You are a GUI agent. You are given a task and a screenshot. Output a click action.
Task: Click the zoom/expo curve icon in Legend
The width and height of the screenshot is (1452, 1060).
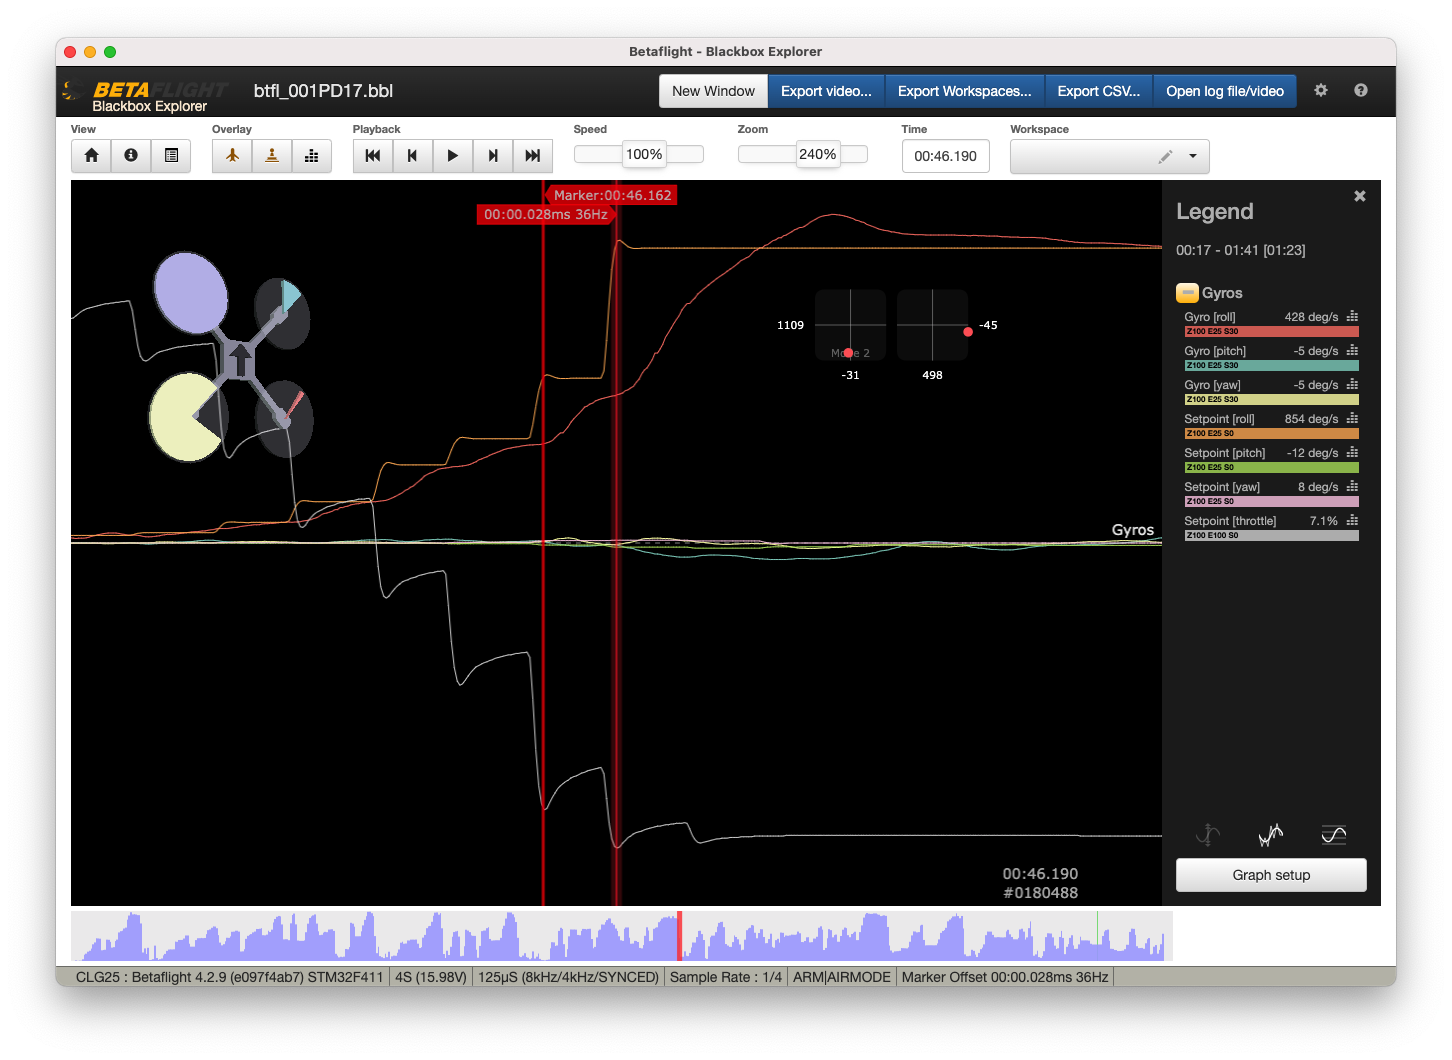coord(1208,834)
